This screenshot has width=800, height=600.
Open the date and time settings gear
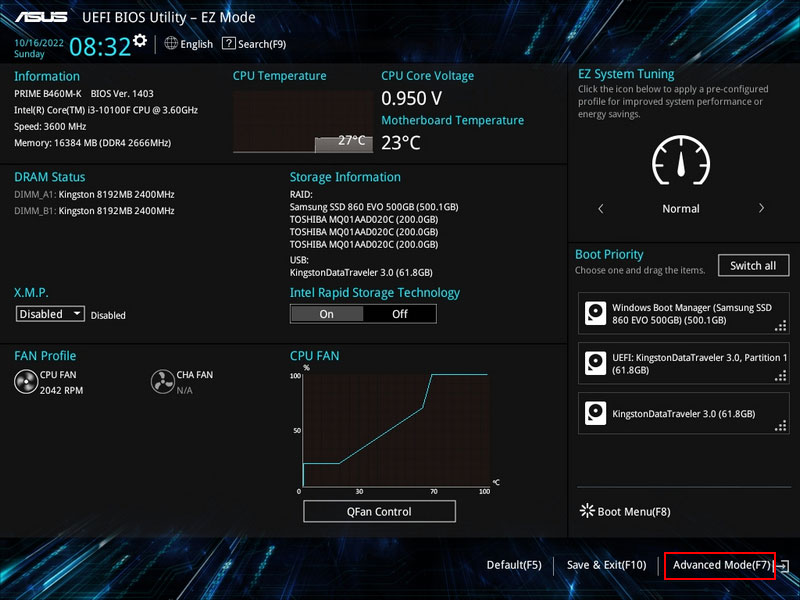tap(140, 40)
